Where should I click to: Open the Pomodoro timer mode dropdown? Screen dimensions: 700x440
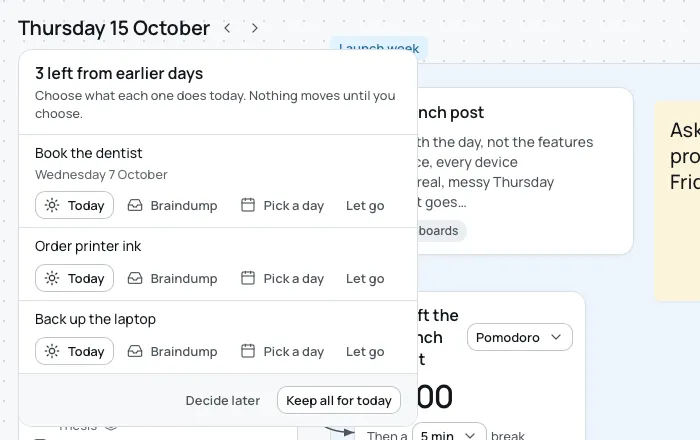520,337
